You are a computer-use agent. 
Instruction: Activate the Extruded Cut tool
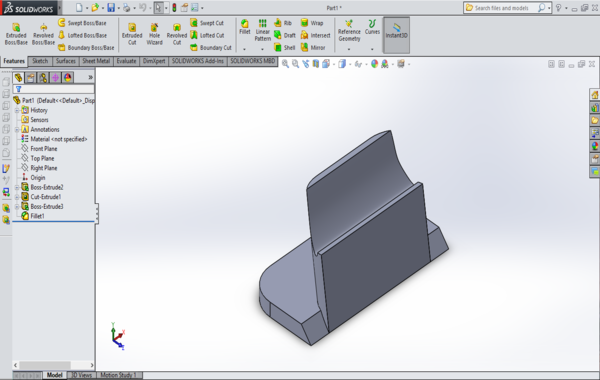132,34
